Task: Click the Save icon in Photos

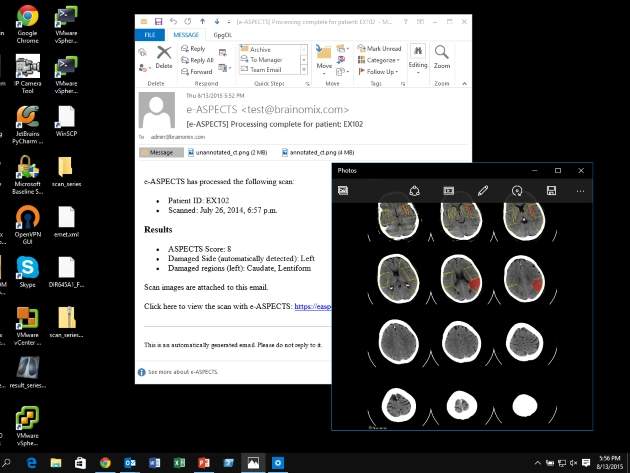Action: (x=551, y=190)
